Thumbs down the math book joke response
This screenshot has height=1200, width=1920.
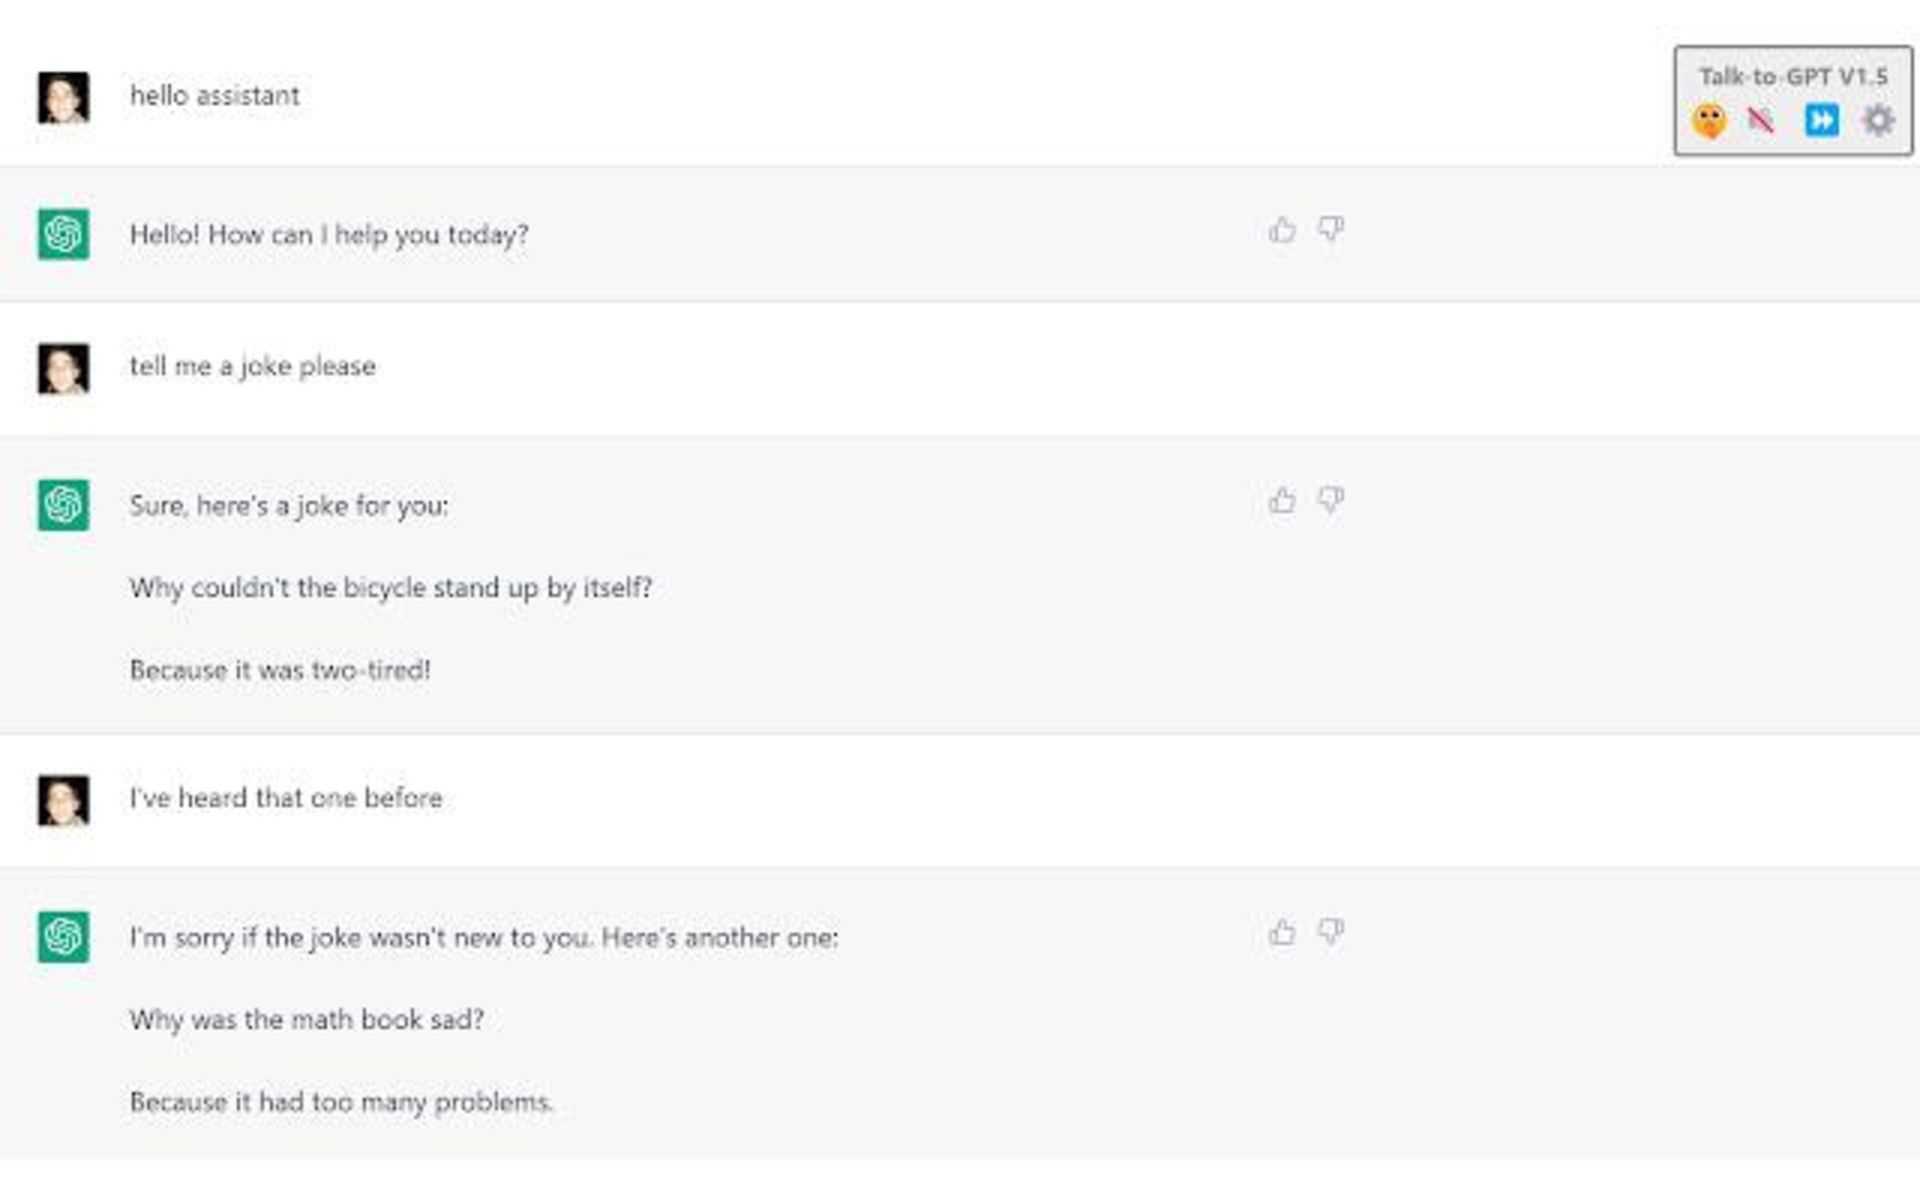tap(1330, 931)
